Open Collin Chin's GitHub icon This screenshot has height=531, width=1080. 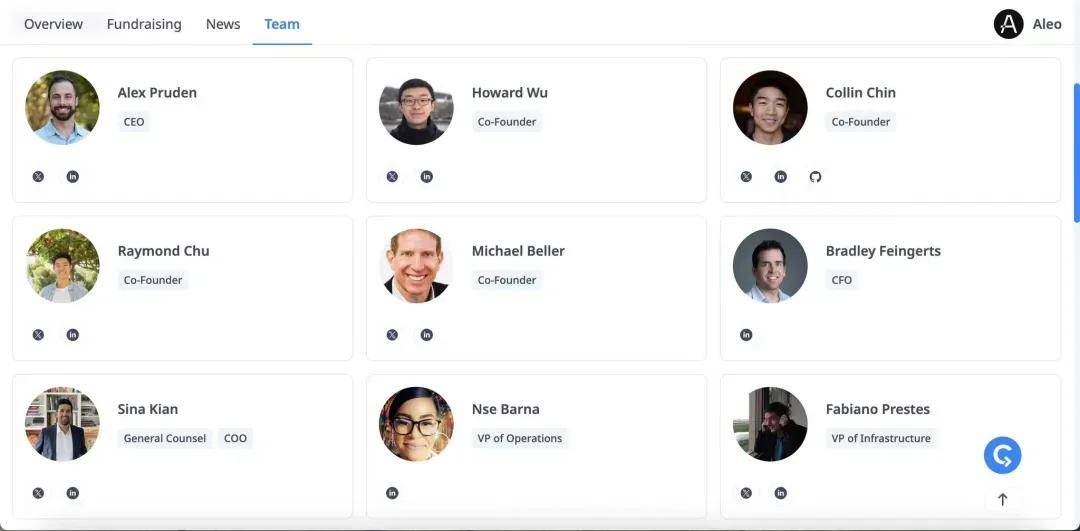tap(815, 177)
